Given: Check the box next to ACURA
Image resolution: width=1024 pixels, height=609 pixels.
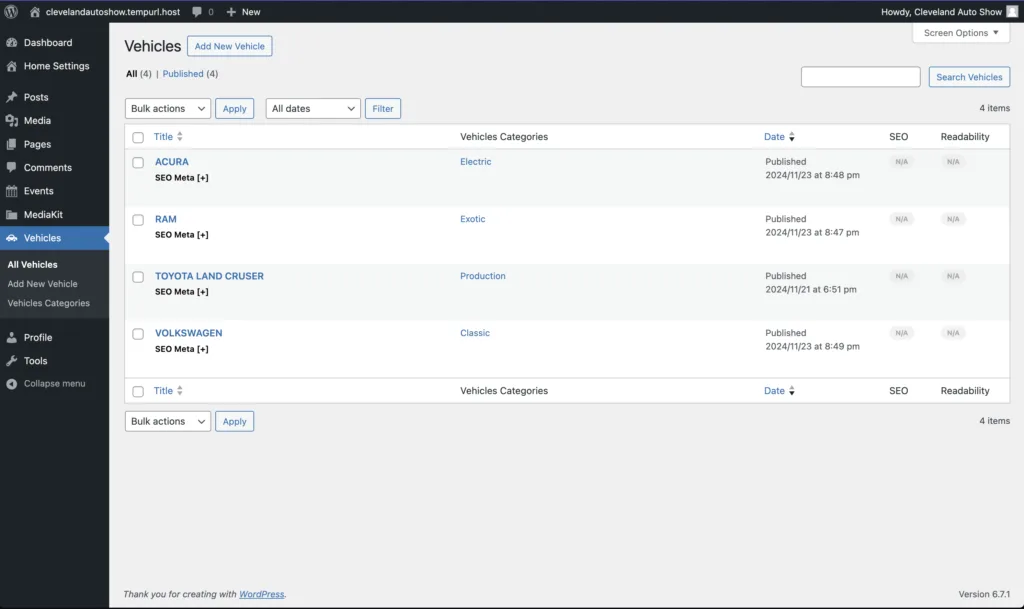Looking at the screenshot, I should pyautogui.click(x=138, y=162).
